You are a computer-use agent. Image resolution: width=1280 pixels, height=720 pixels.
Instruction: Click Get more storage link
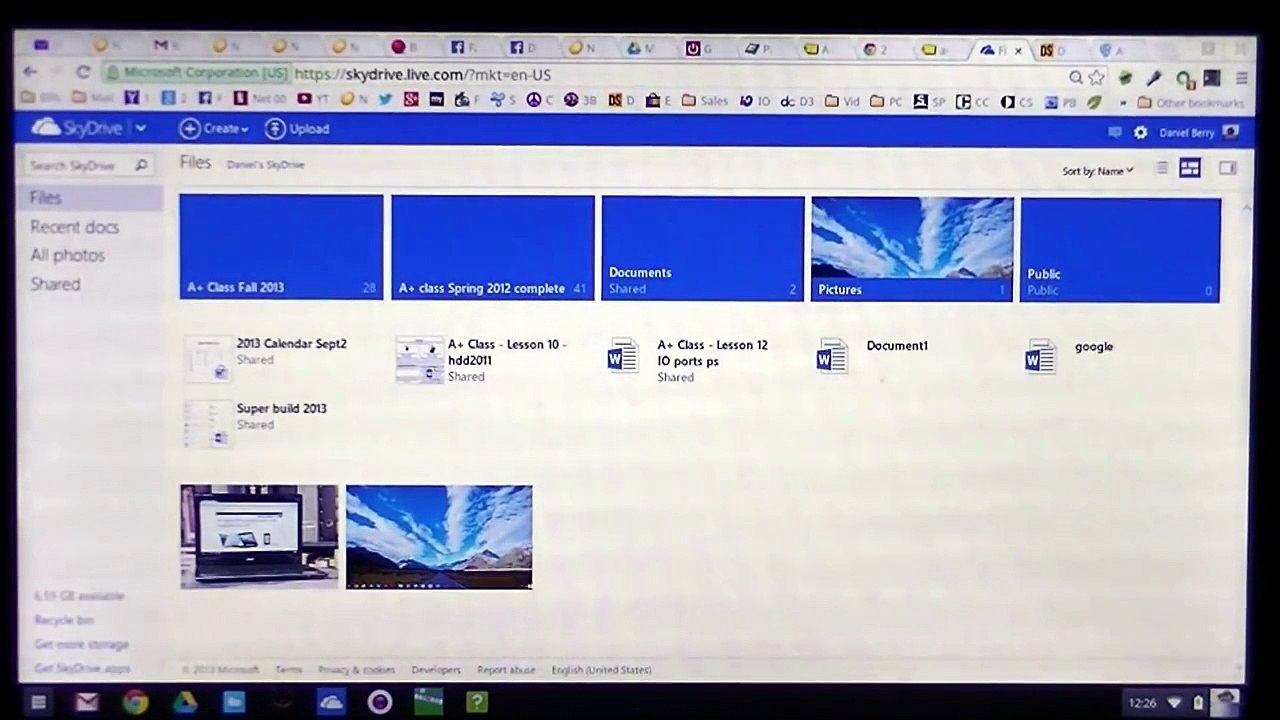tap(81, 644)
